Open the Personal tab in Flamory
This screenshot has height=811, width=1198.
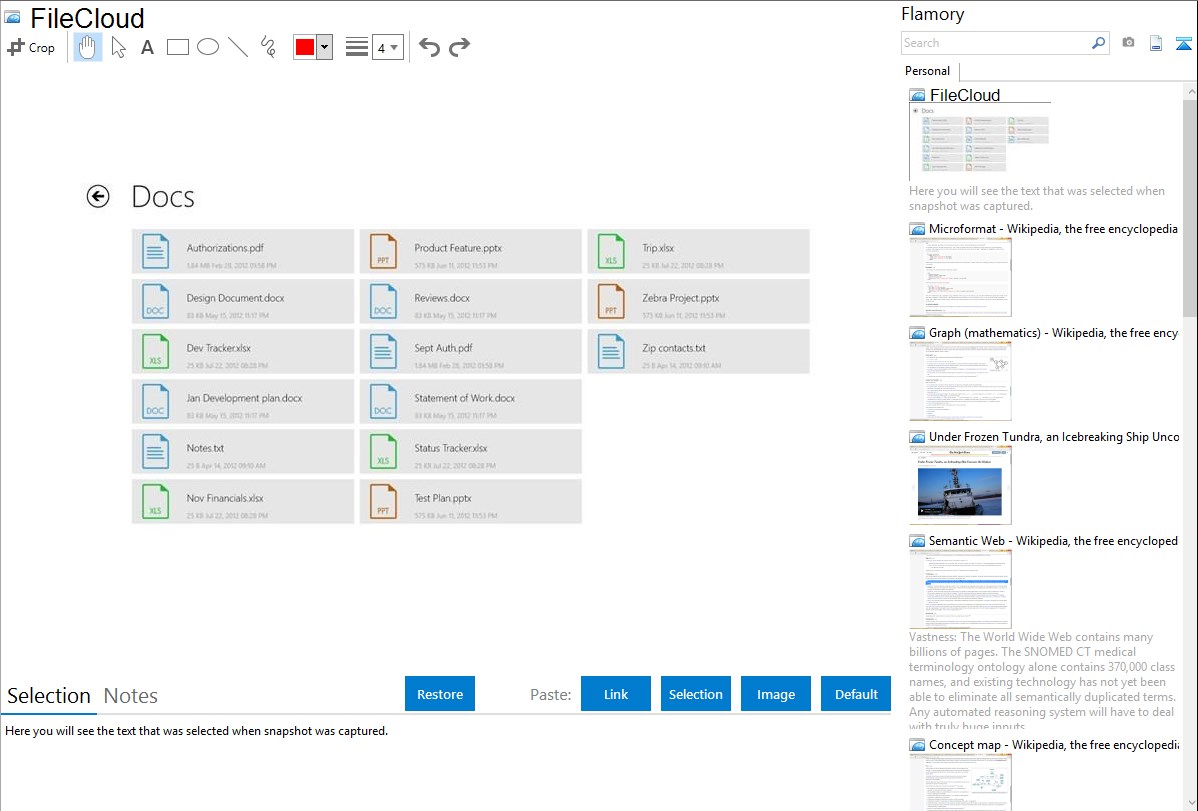click(x=928, y=71)
